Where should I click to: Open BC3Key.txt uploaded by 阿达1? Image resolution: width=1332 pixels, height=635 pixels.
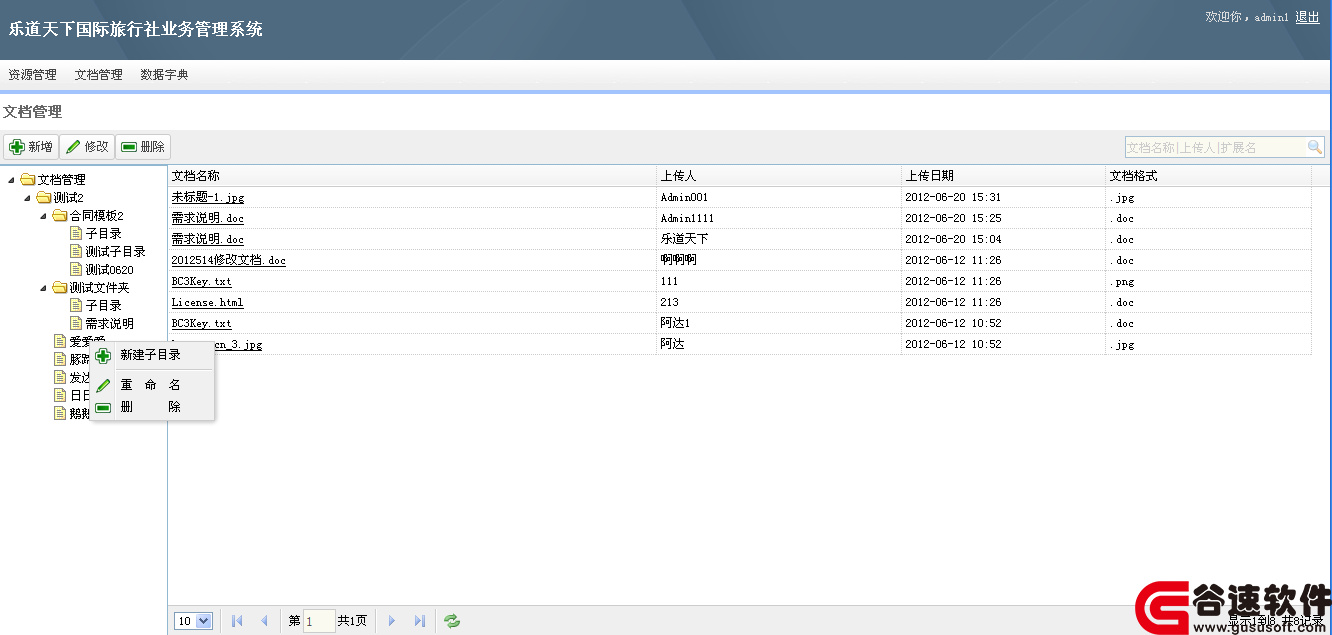[x=201, y=323]
